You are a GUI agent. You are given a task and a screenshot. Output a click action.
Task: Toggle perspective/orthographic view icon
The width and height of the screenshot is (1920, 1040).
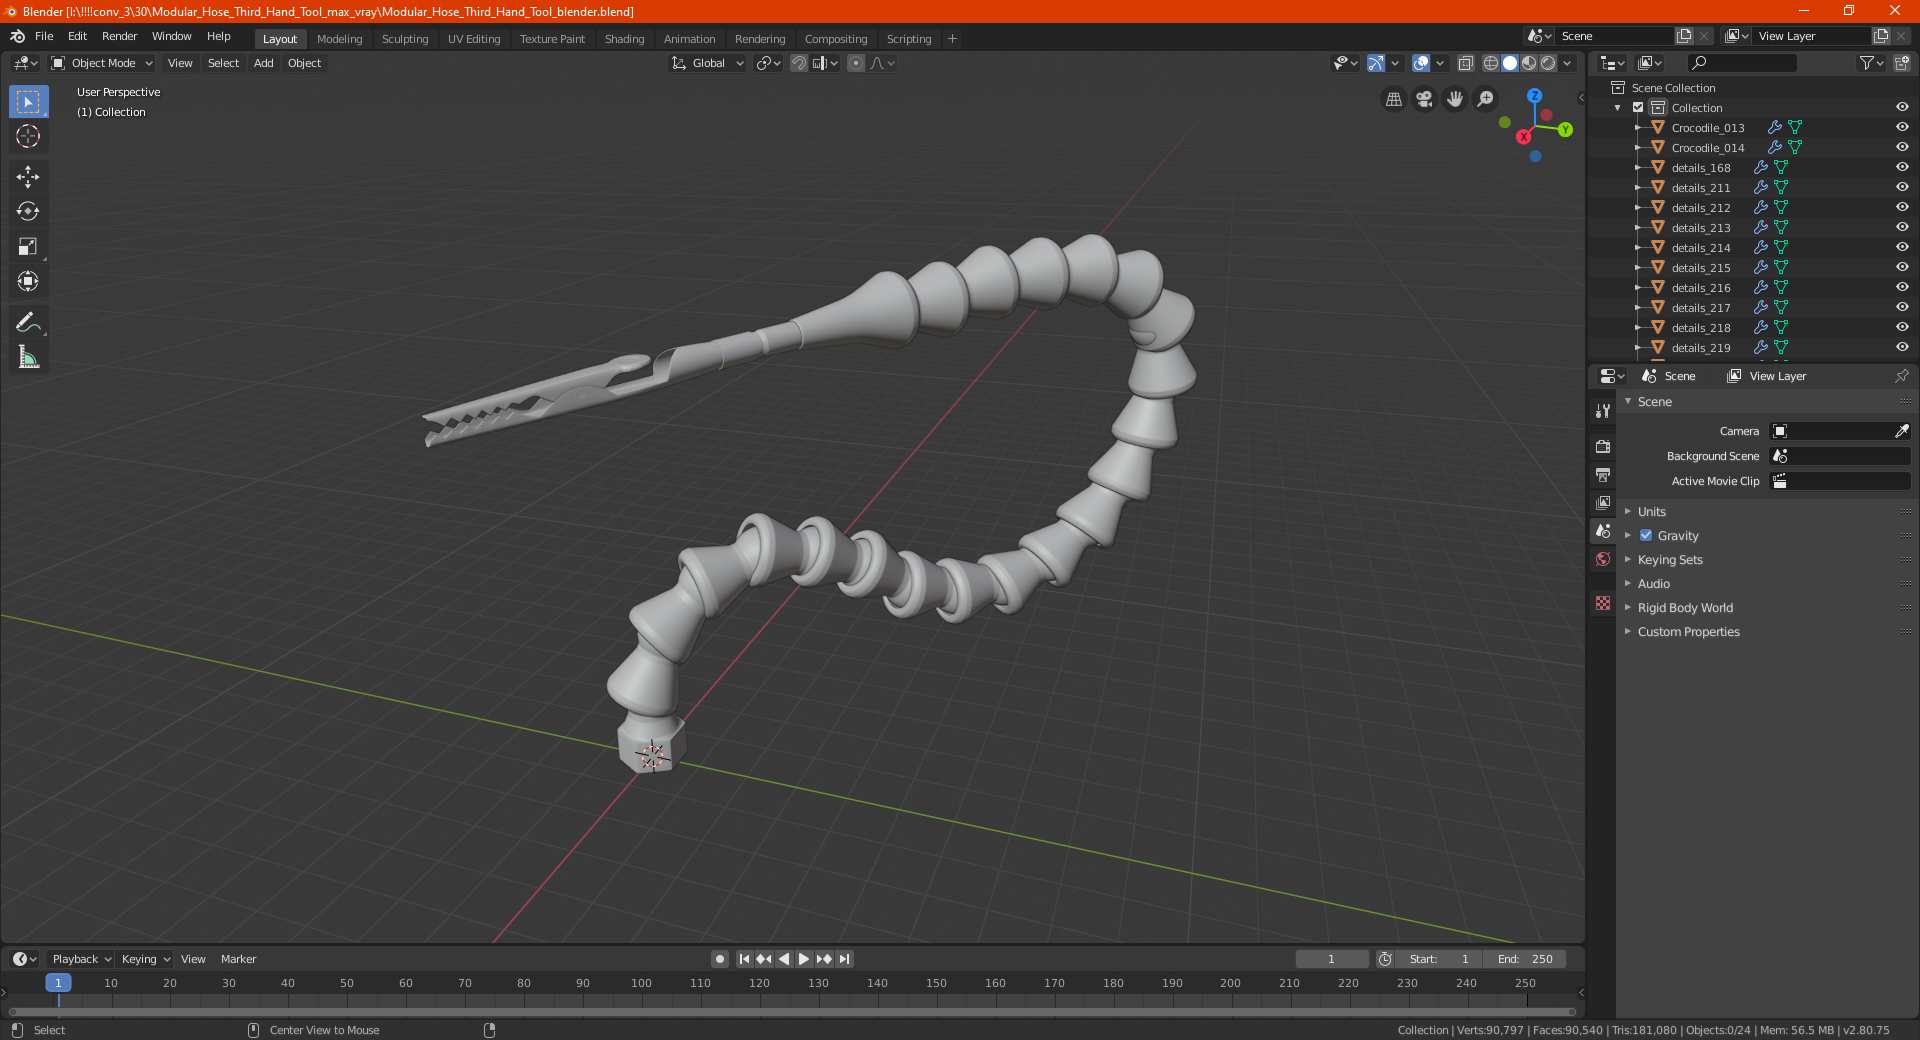[1394, 99]
